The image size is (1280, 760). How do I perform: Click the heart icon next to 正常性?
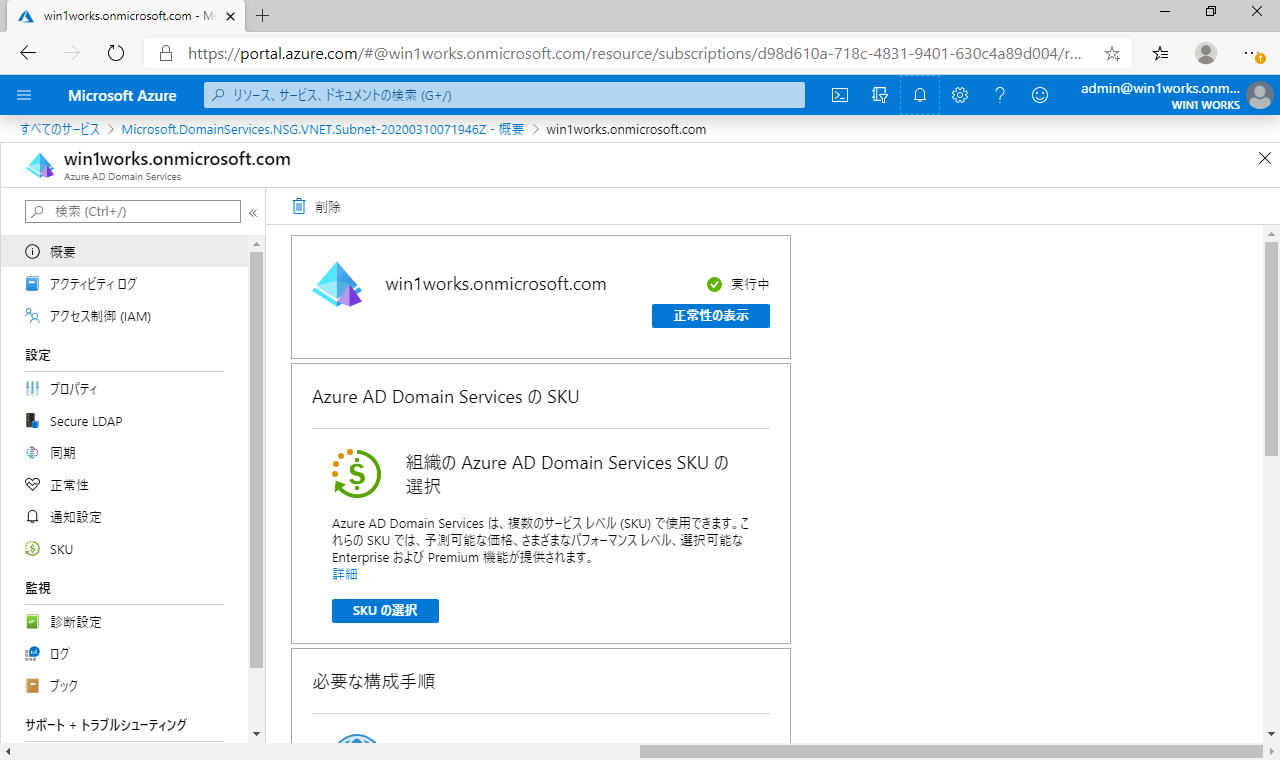pos(32,485)
